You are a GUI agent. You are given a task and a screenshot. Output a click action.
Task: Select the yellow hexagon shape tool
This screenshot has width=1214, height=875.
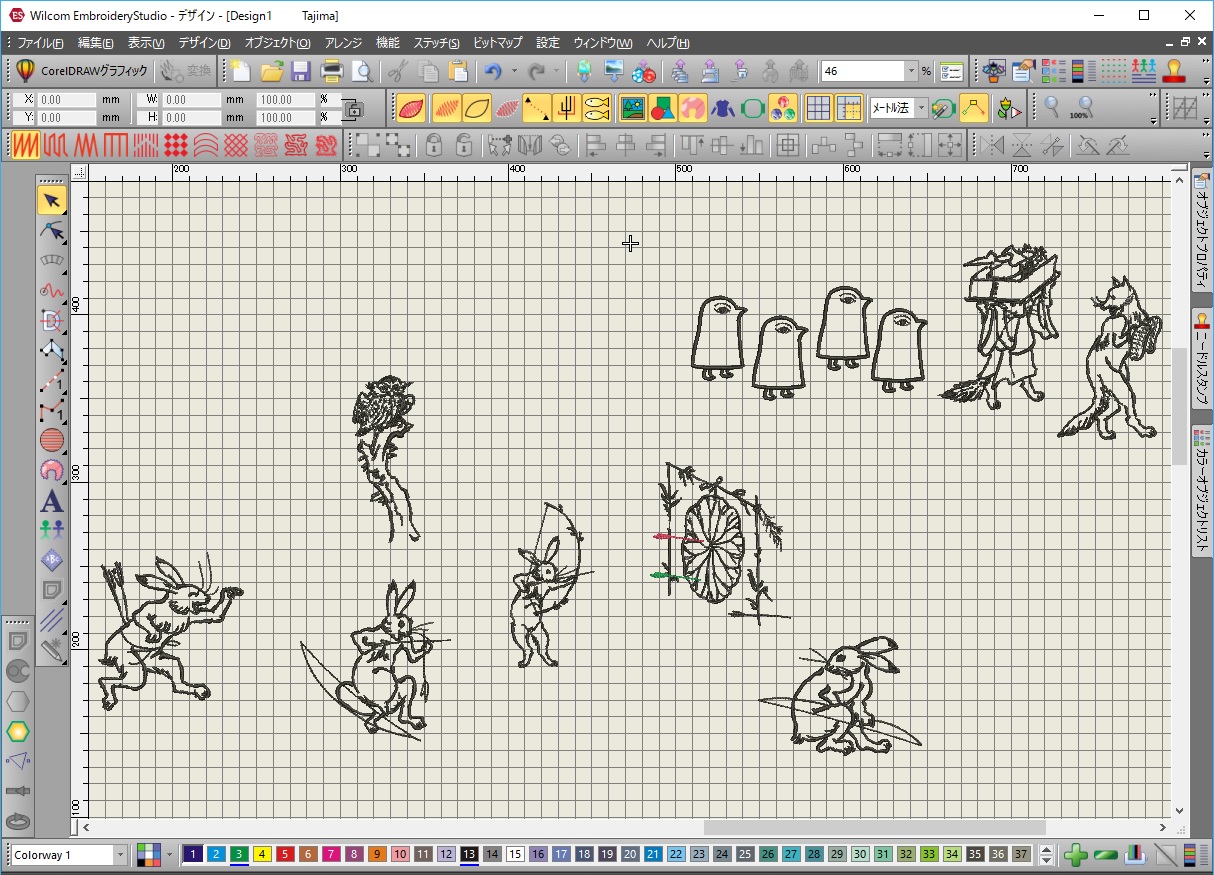[x=18, y=731]
